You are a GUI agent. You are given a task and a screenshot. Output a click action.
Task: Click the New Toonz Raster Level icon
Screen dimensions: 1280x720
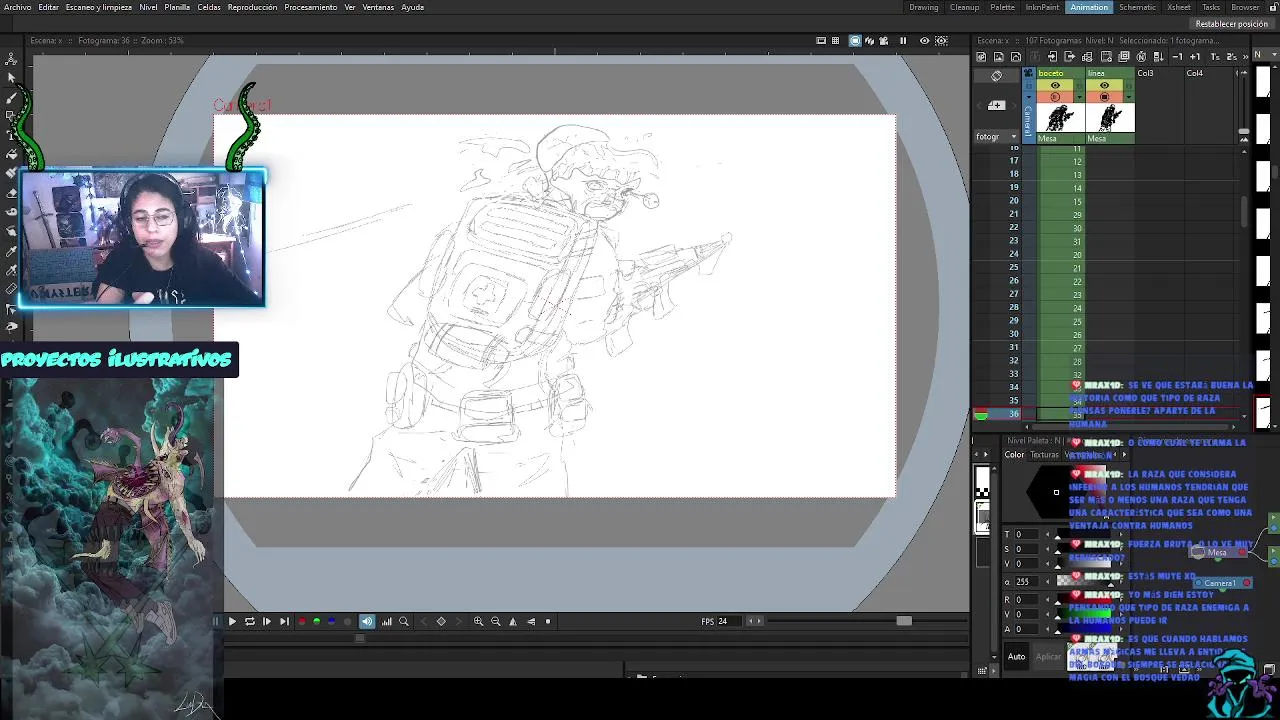coord(981,57)
